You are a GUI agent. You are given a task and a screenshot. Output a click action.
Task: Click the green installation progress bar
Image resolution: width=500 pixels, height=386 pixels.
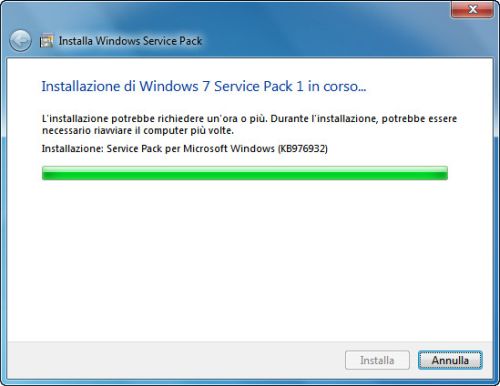click(x=245, y=173)
